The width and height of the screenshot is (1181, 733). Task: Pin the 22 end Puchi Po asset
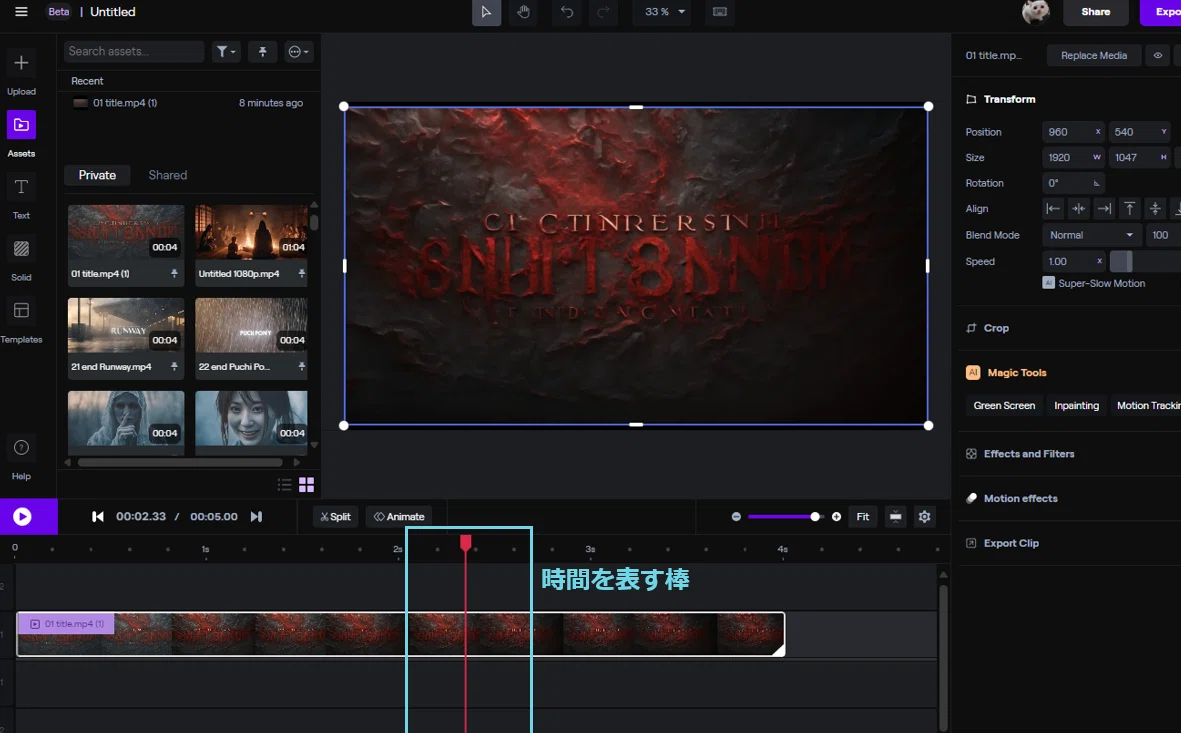coord(301,366)
